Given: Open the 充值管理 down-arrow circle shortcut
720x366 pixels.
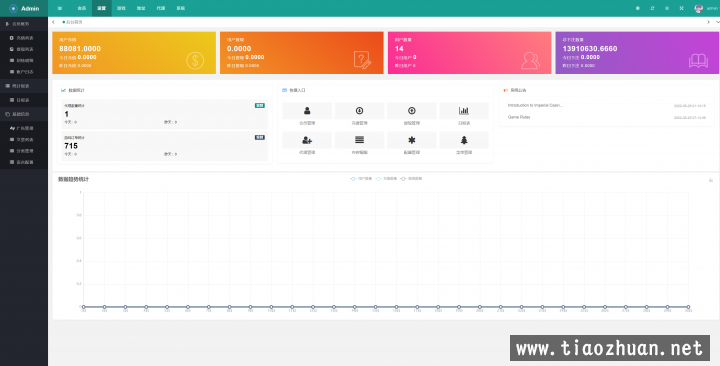Looking at the screenshot, I should [x=360, y=111].
